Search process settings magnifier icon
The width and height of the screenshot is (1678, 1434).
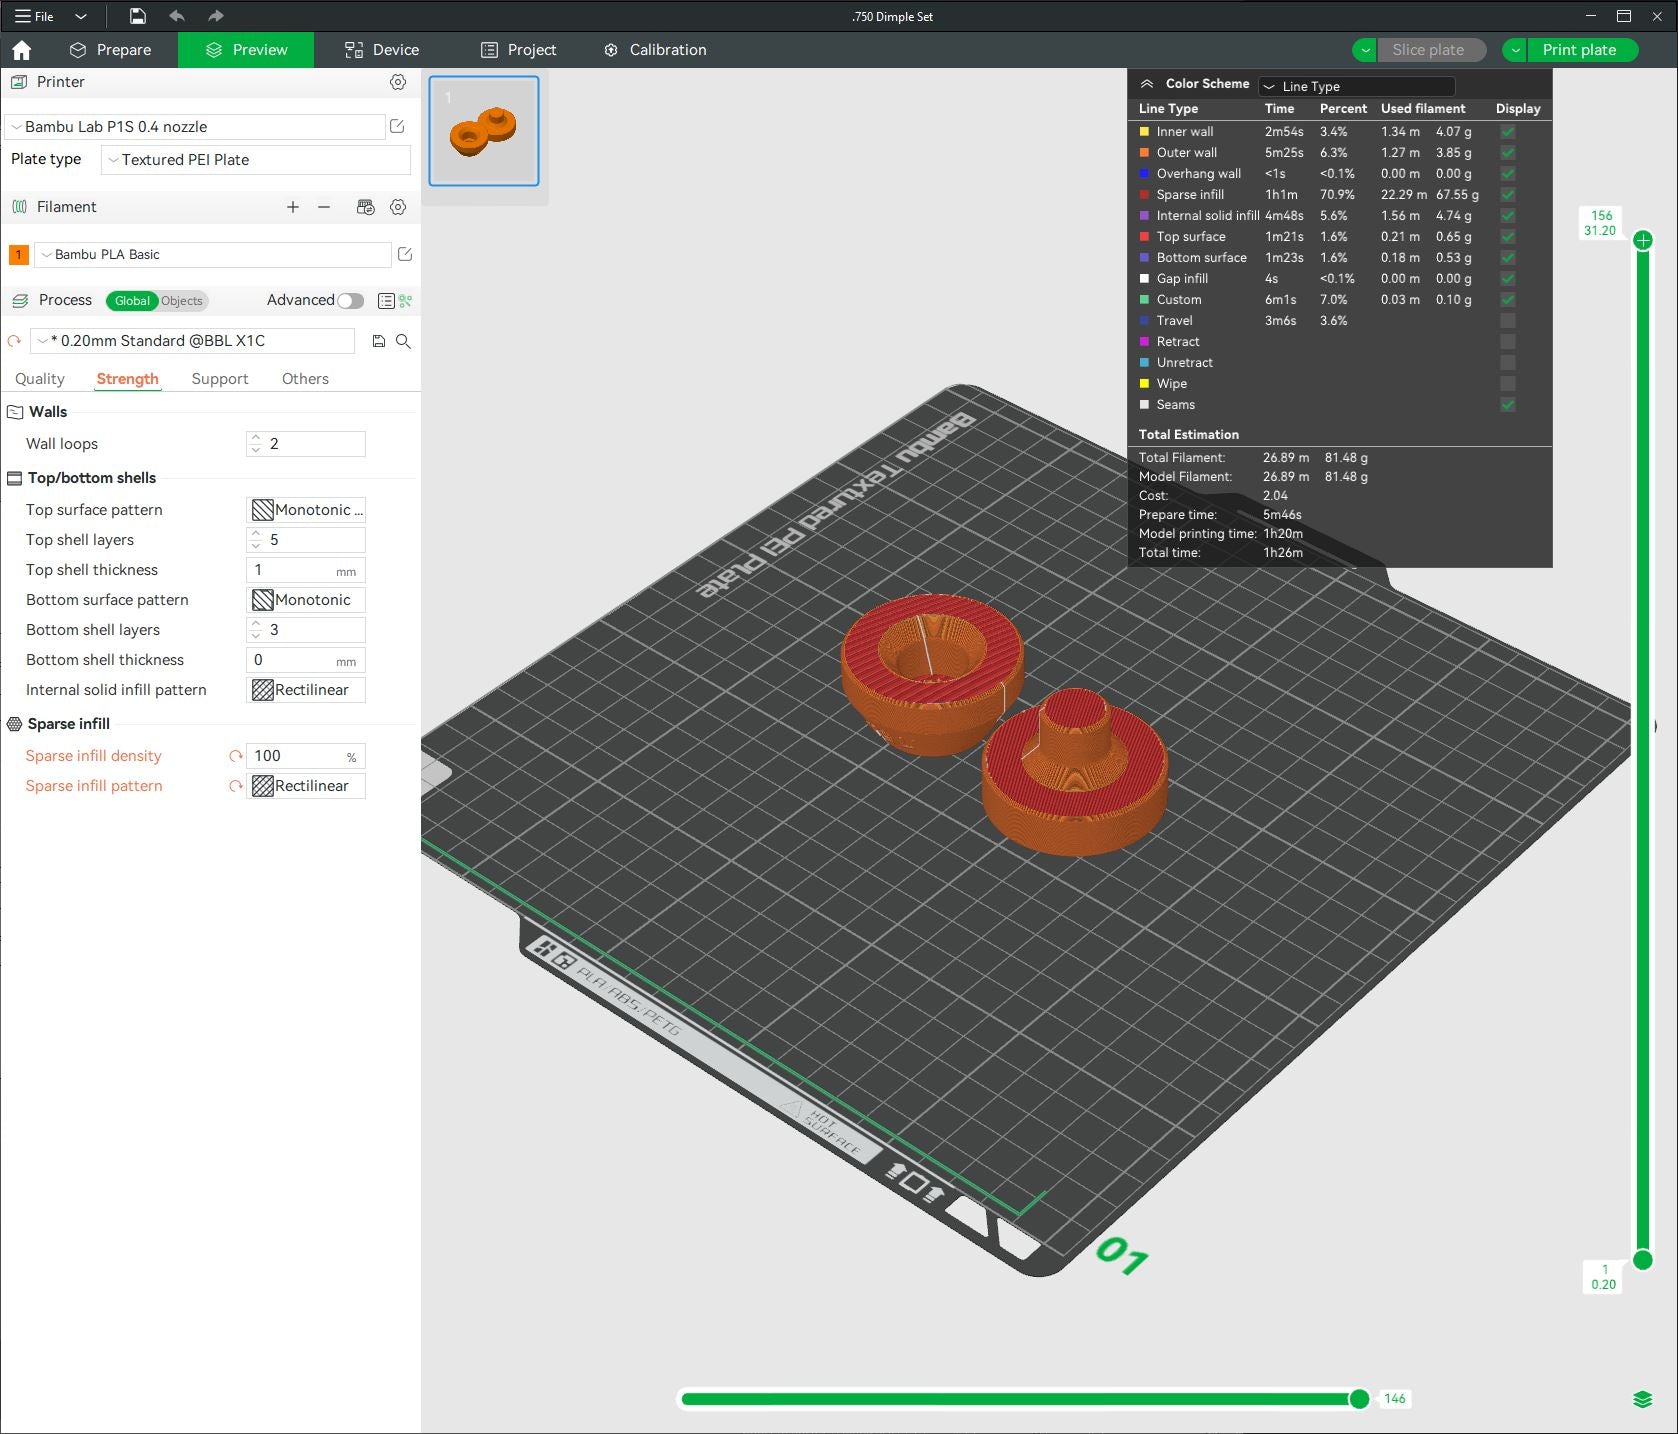coord(403,341)
